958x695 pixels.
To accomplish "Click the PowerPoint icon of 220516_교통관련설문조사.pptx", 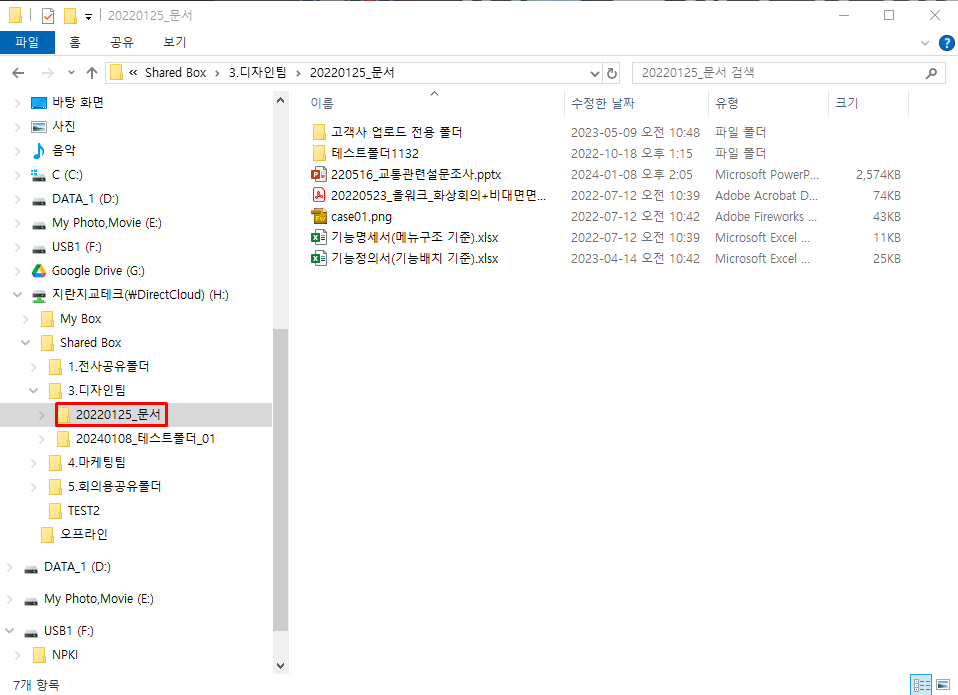I will (x=319, y=174).
